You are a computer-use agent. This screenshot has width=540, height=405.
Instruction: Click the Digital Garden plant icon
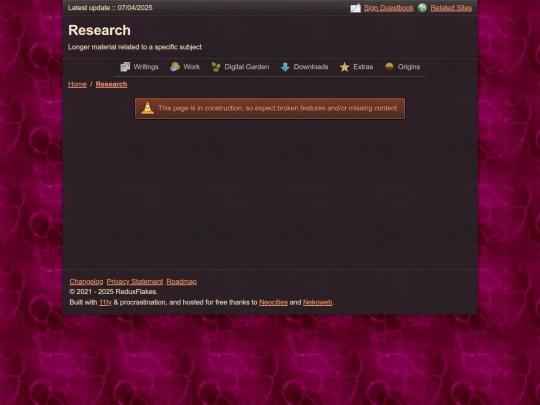[216, 67]
